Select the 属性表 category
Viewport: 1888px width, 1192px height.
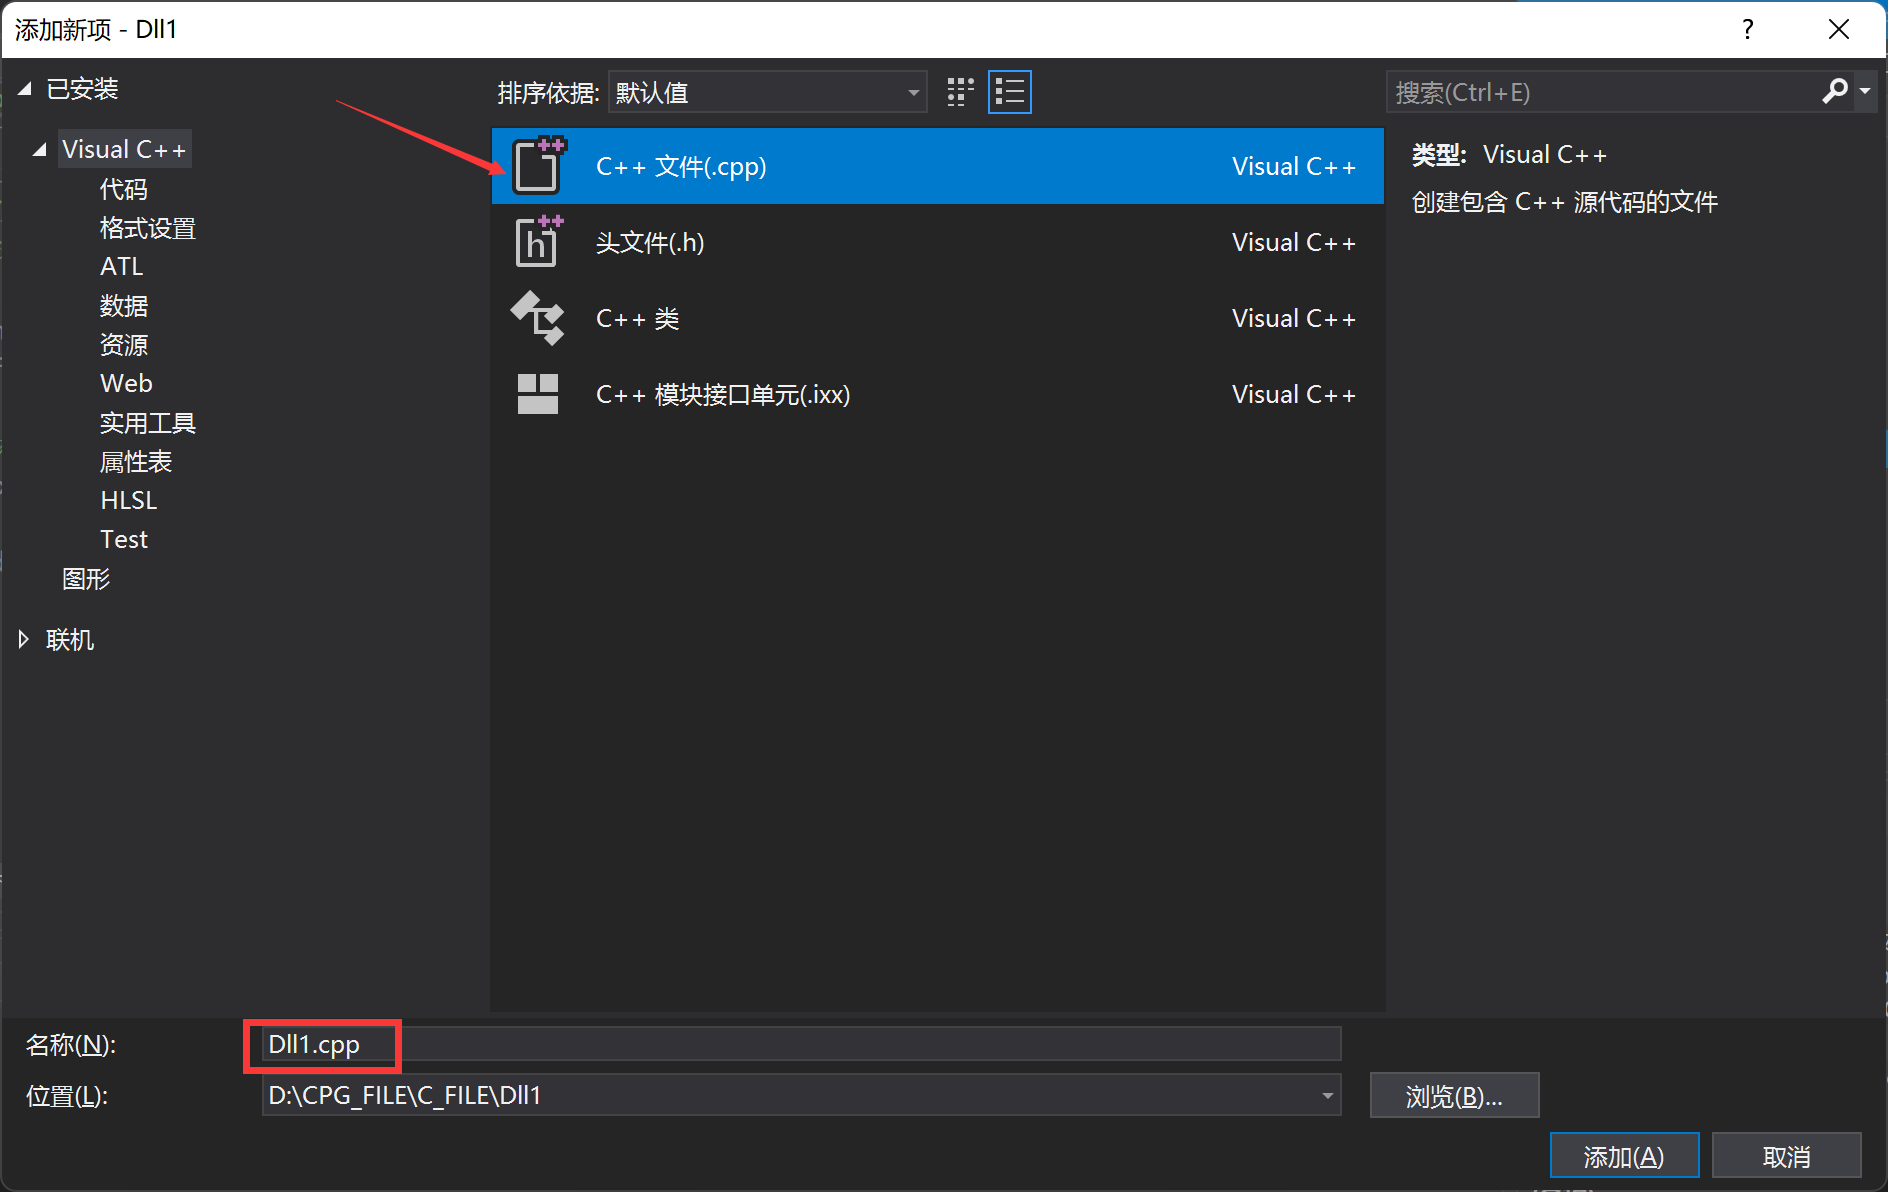click(136, 462)
